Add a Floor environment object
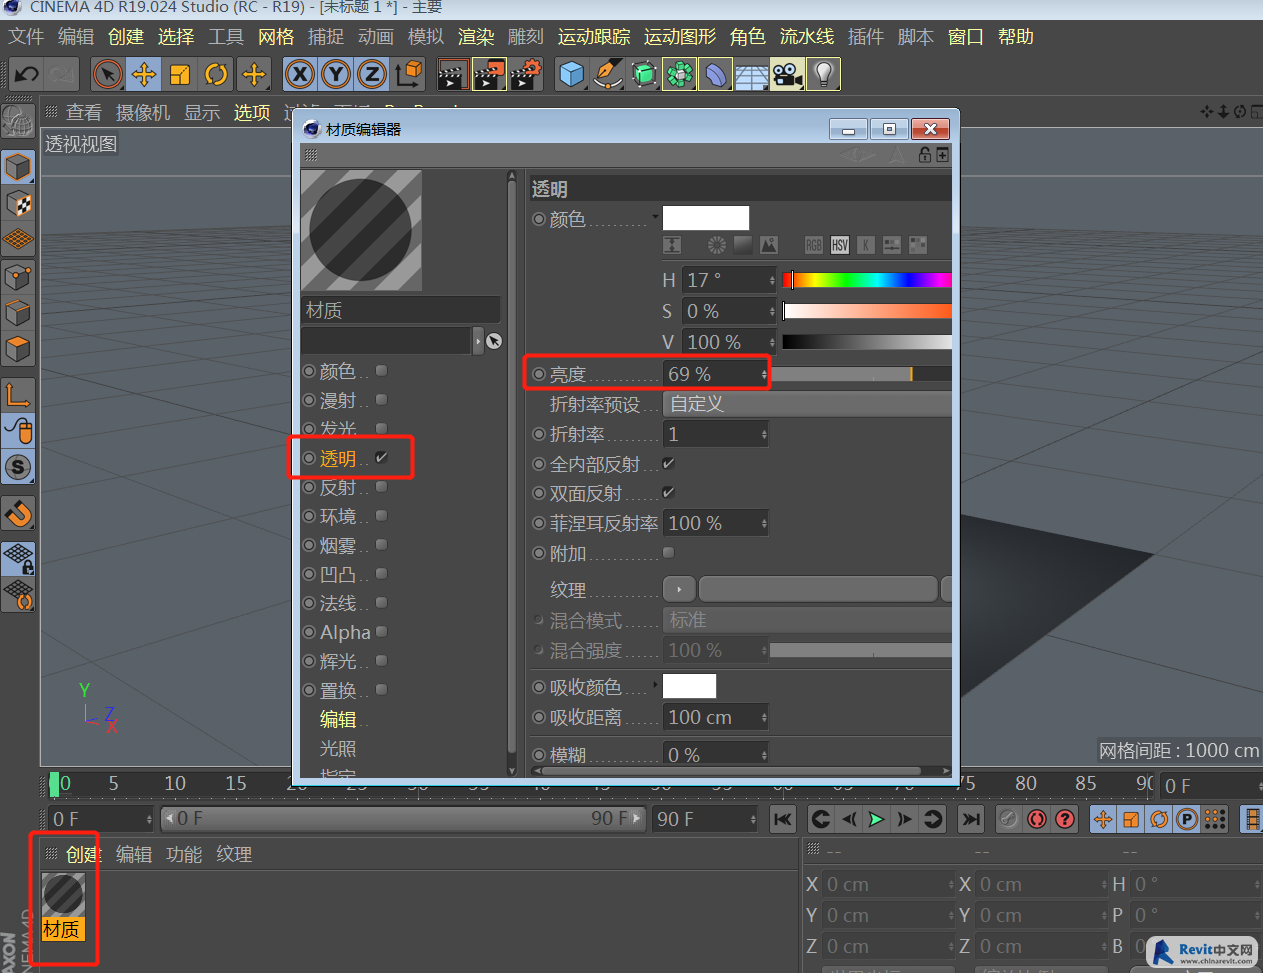The image size is (1263, 973). [x=752, y=74]
